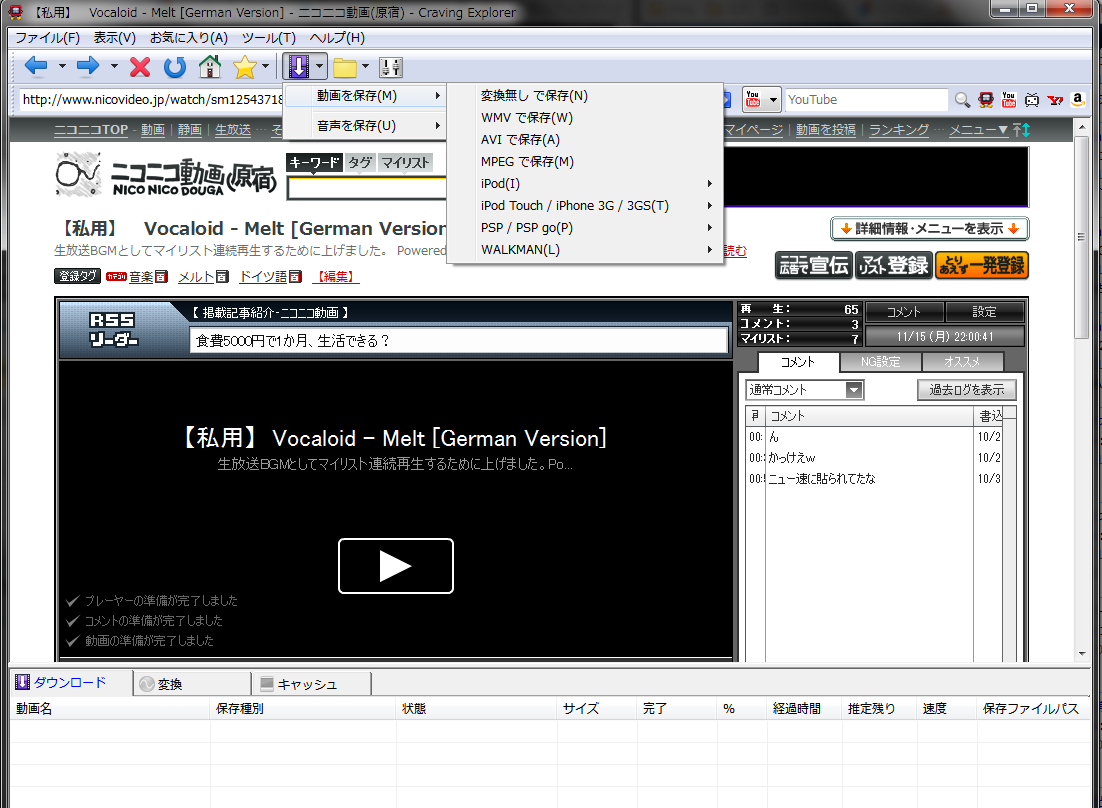This screenshot has width=1102, height=808.
Task: Open the Favorites star dropdown arrow
Action: [x=265, y=67]
